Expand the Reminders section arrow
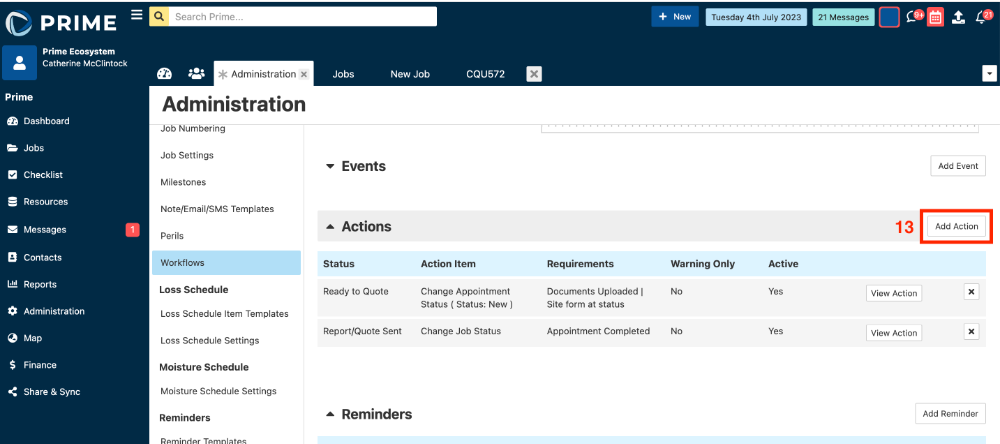The height and width of the screenshot is (444, 1000). pos(330,414)
